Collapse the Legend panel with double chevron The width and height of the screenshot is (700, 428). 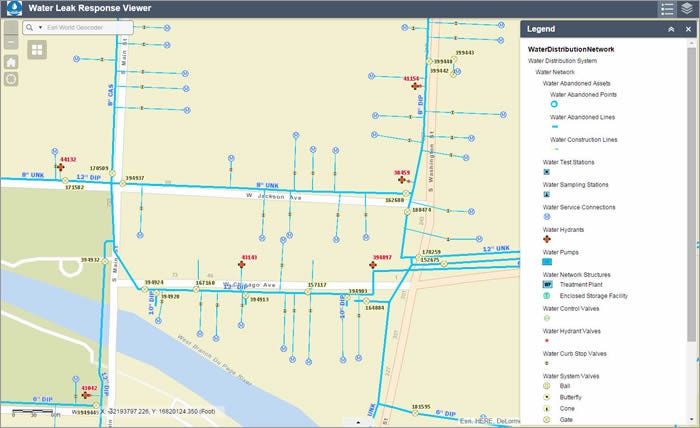[671, 29]
